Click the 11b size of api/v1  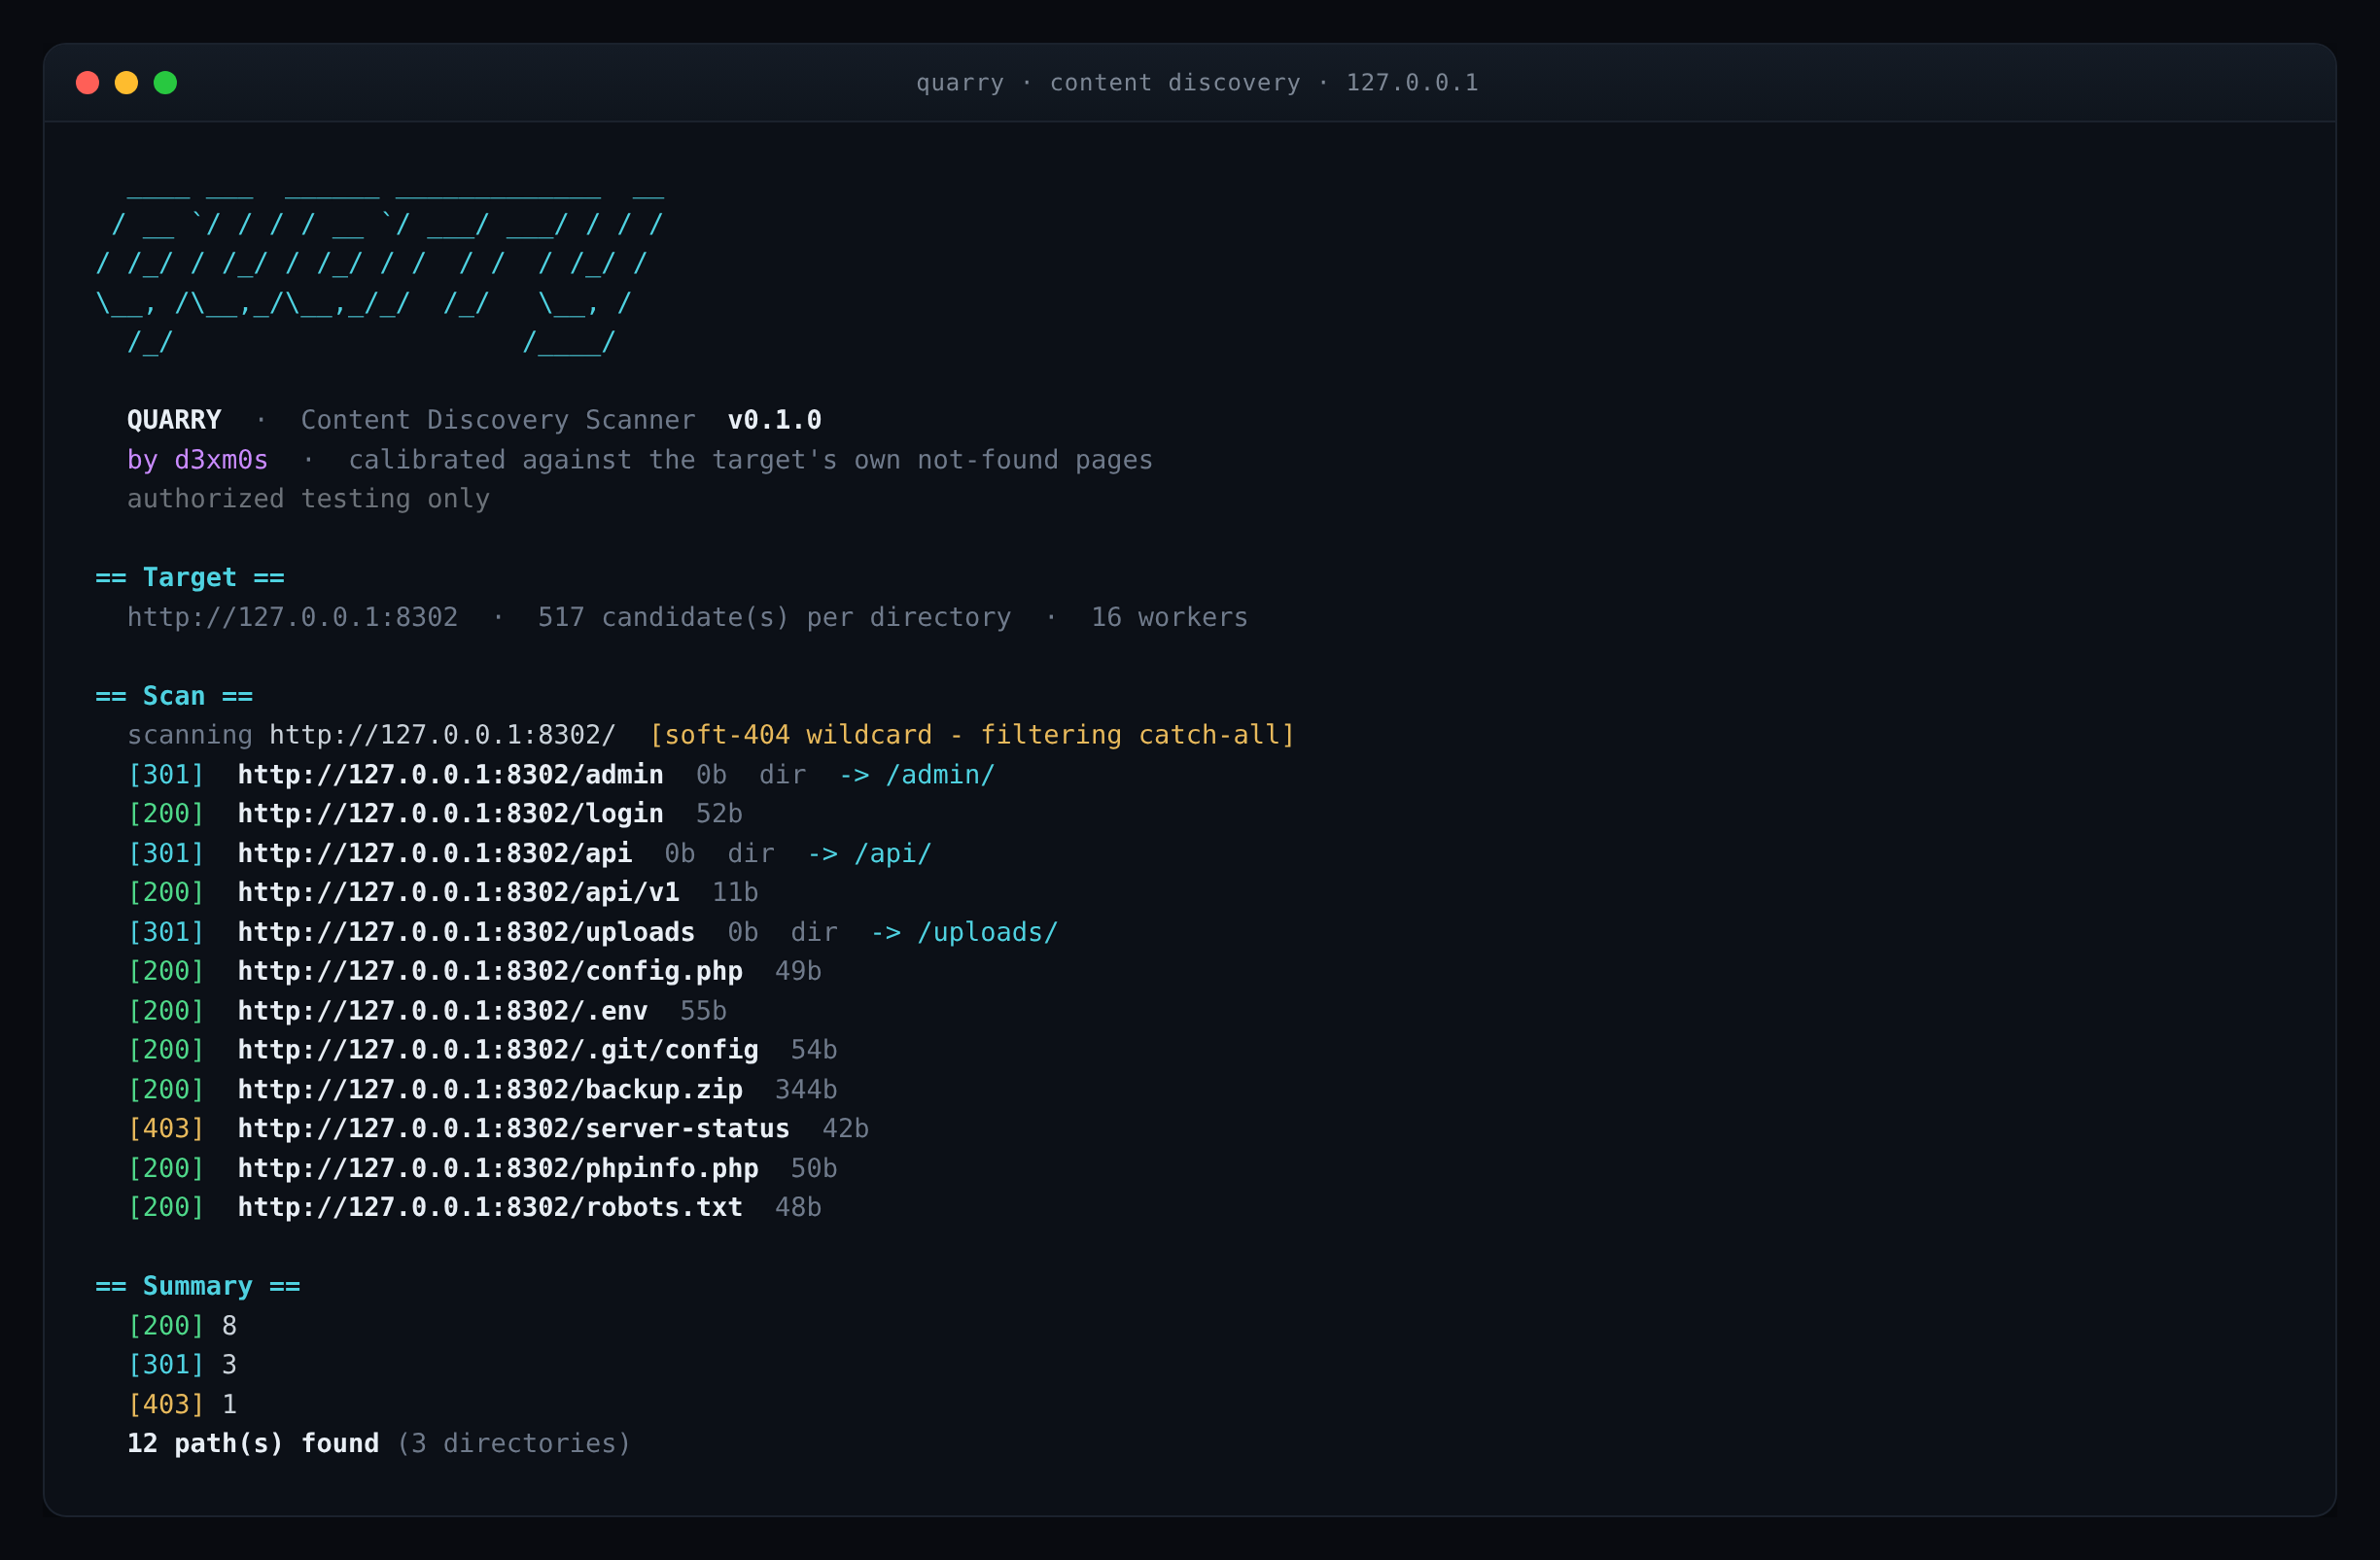pyautogui.click(x=735, y=892)
